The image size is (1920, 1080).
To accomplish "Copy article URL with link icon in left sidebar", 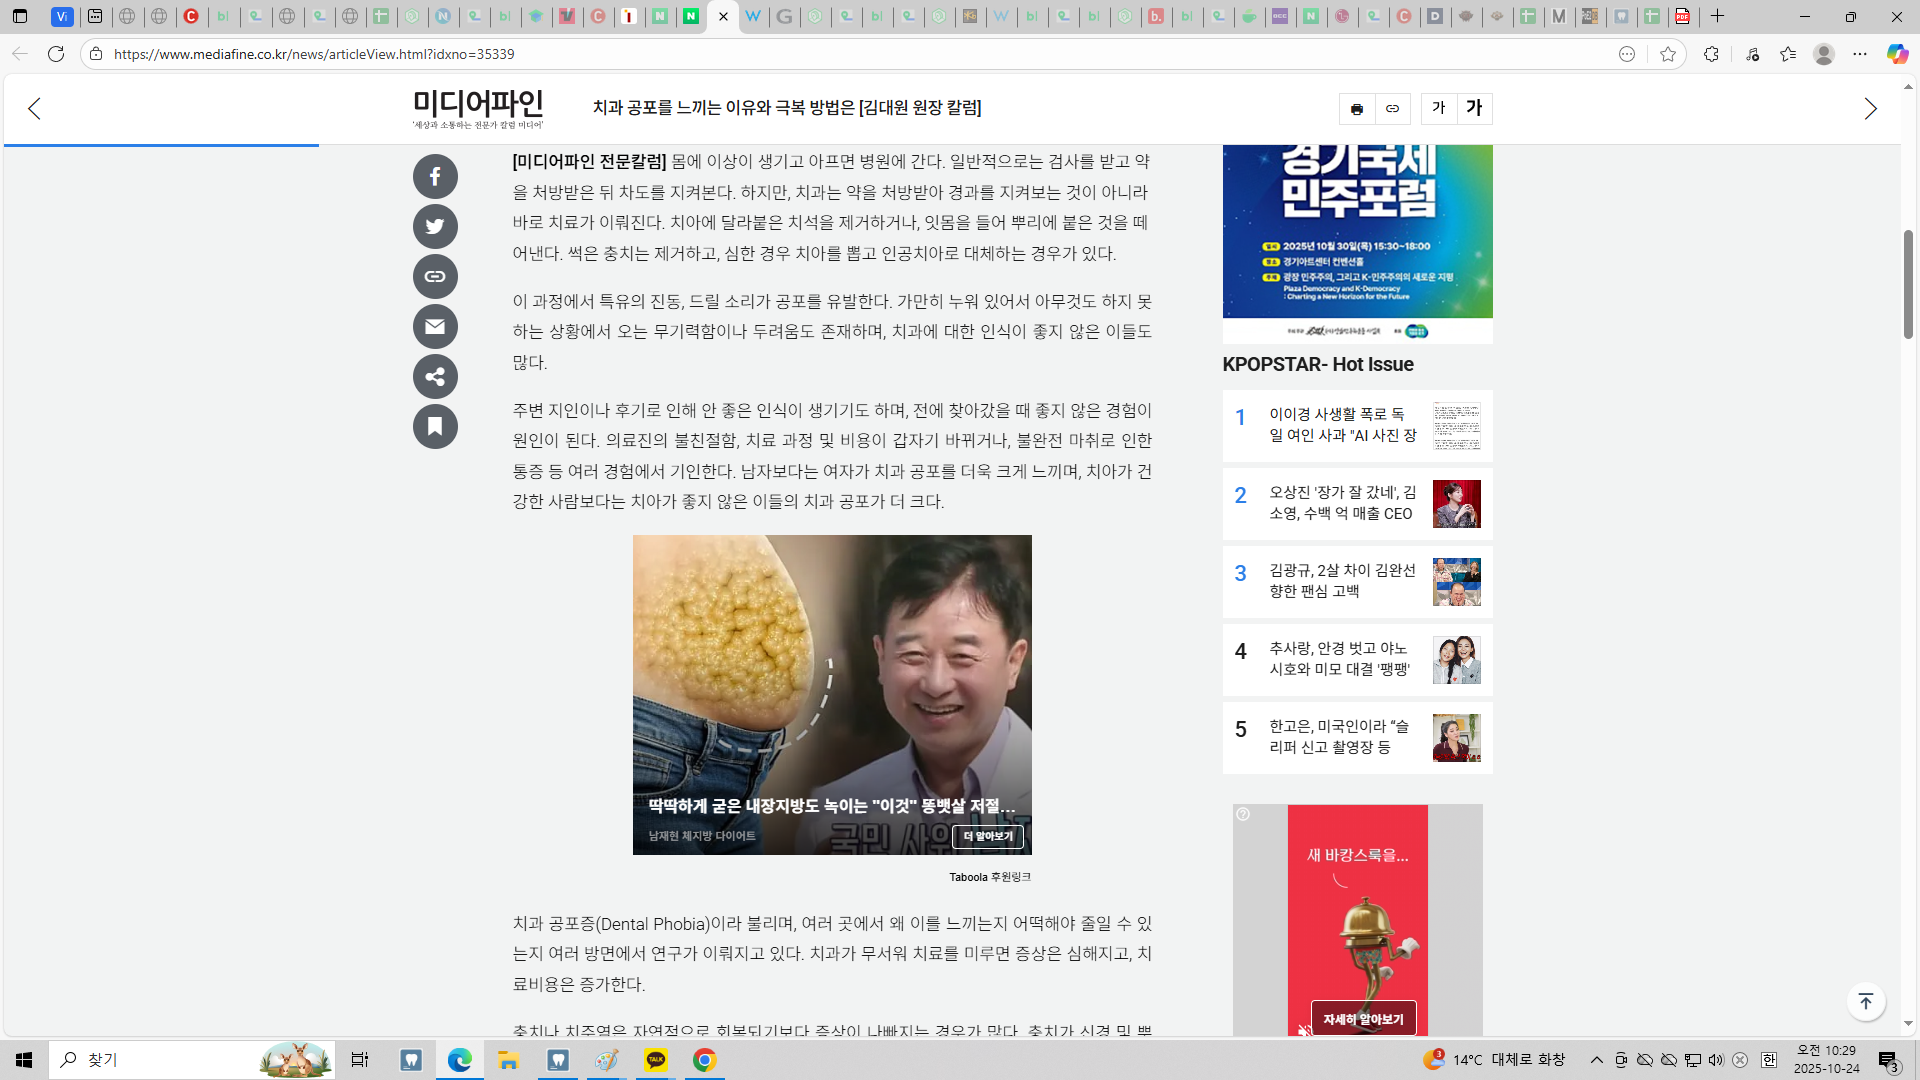I will click(435, 277).
